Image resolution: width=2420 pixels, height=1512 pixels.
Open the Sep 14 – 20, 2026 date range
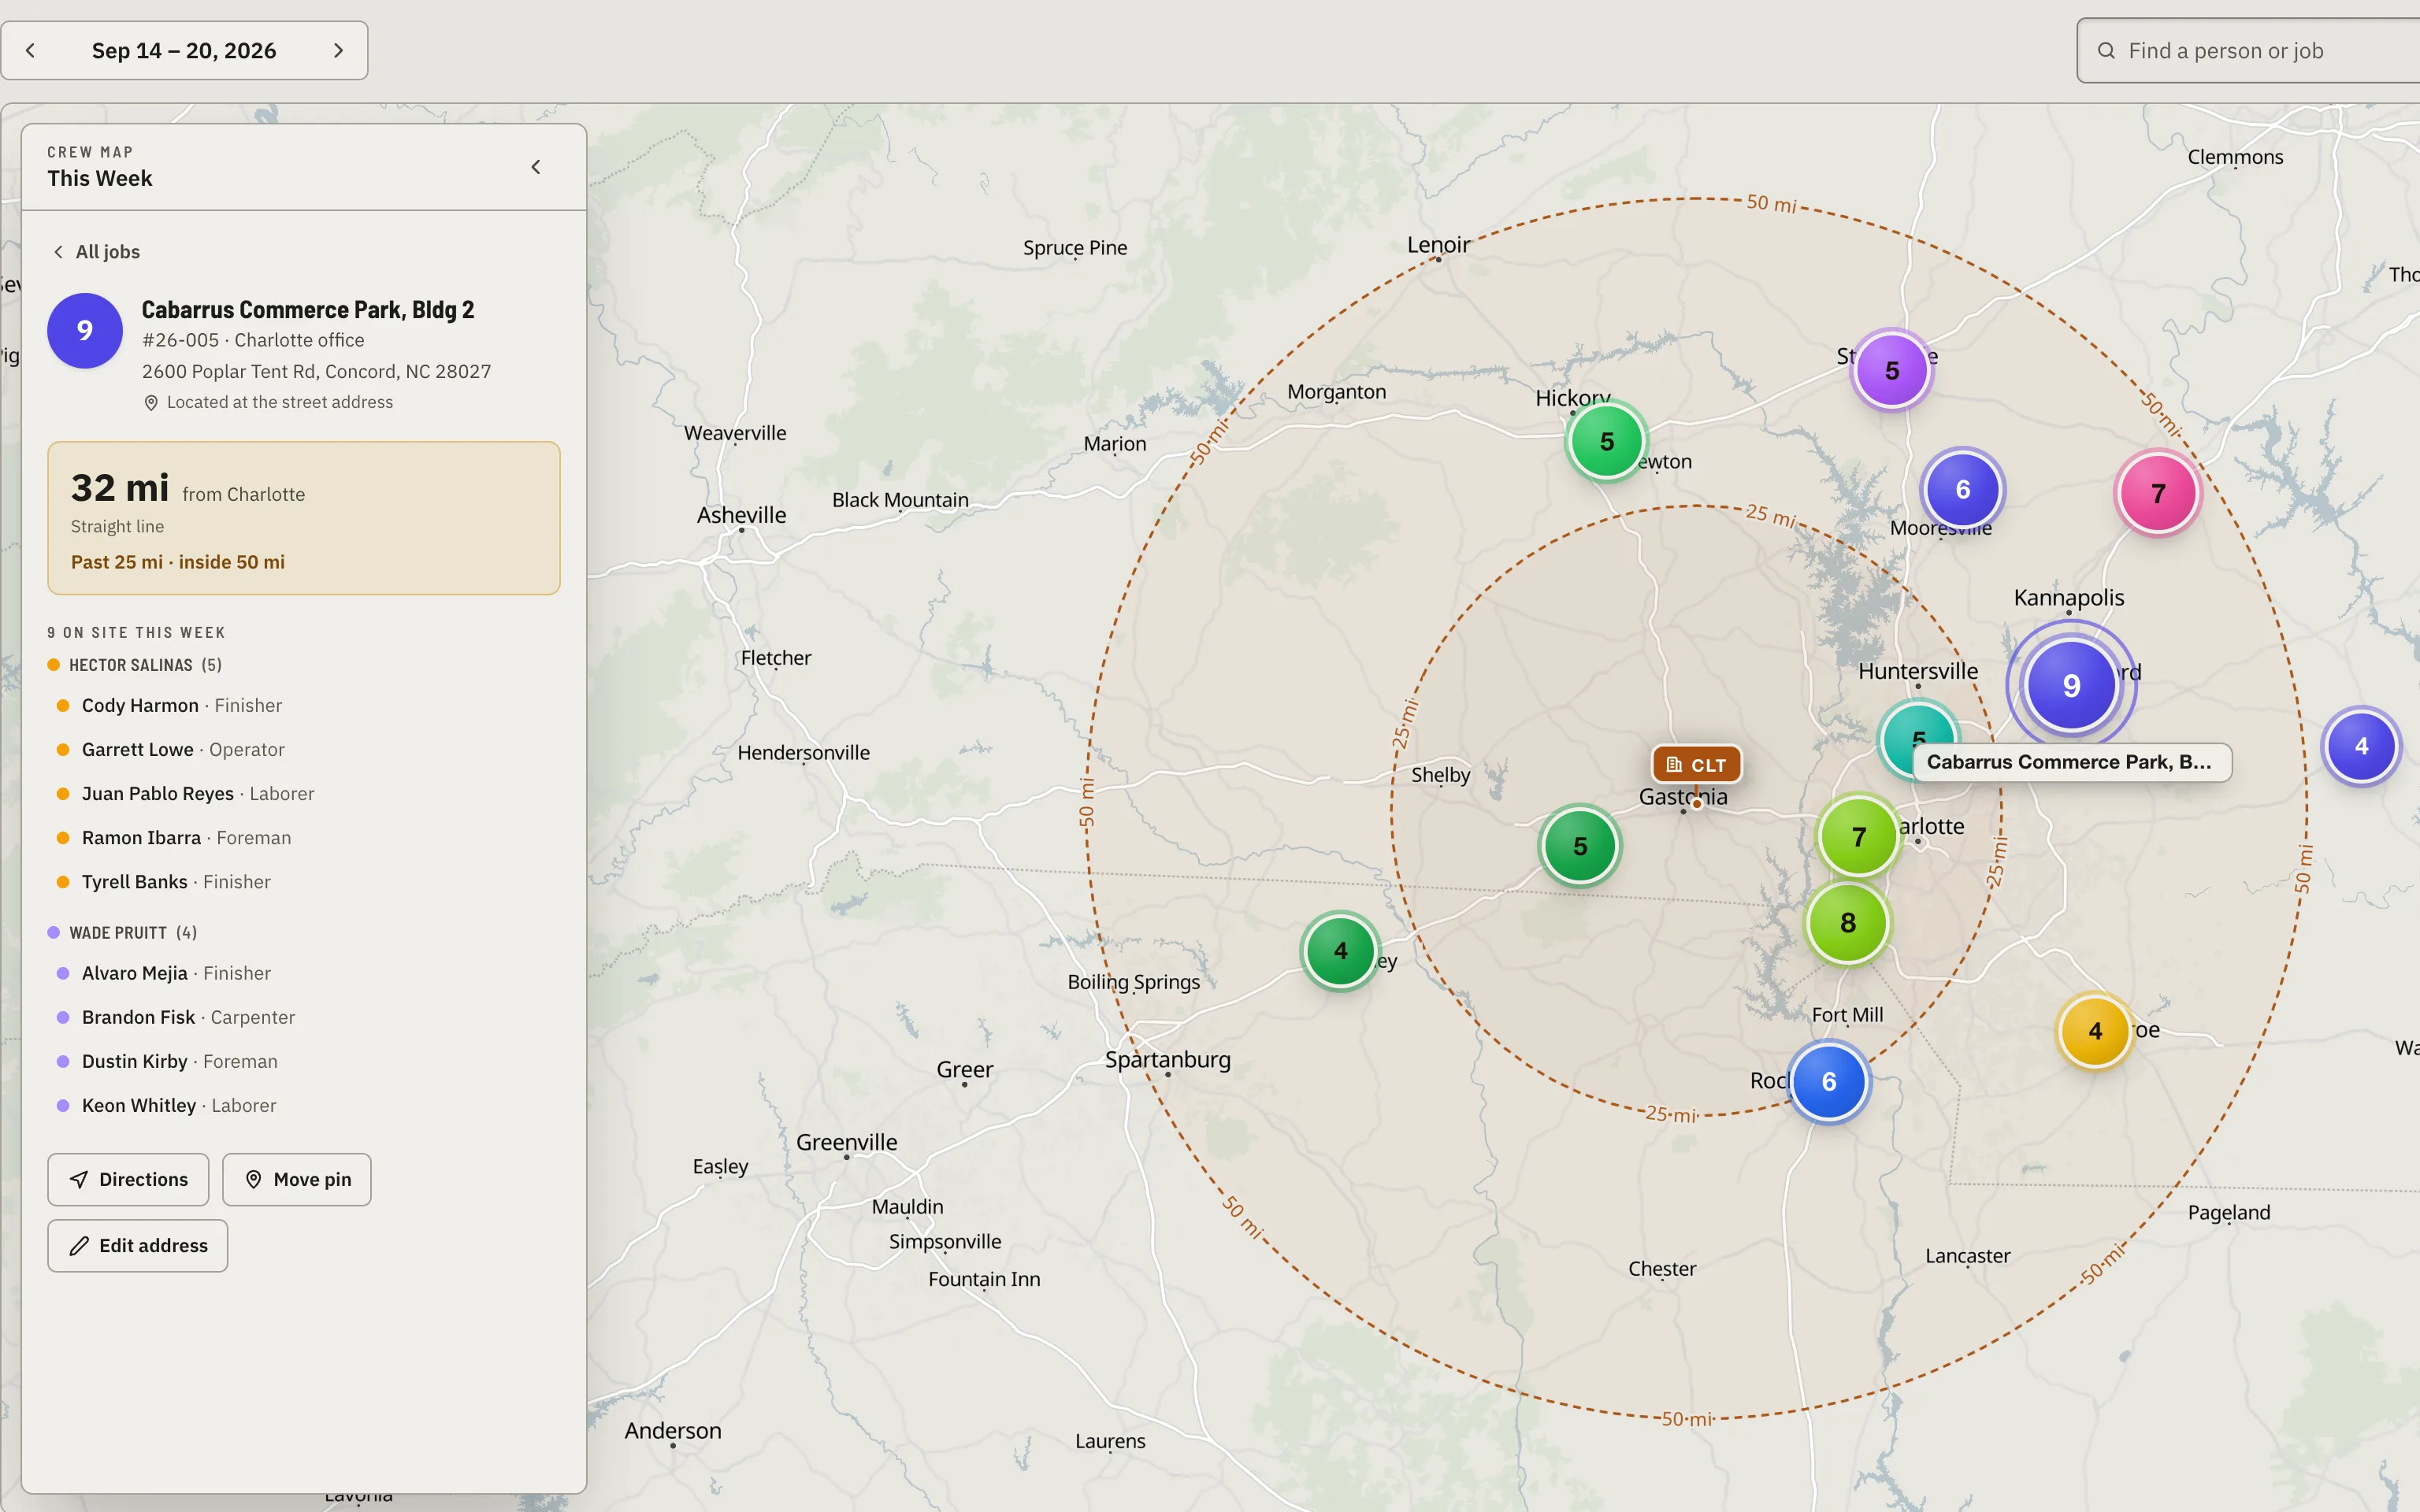184,50
